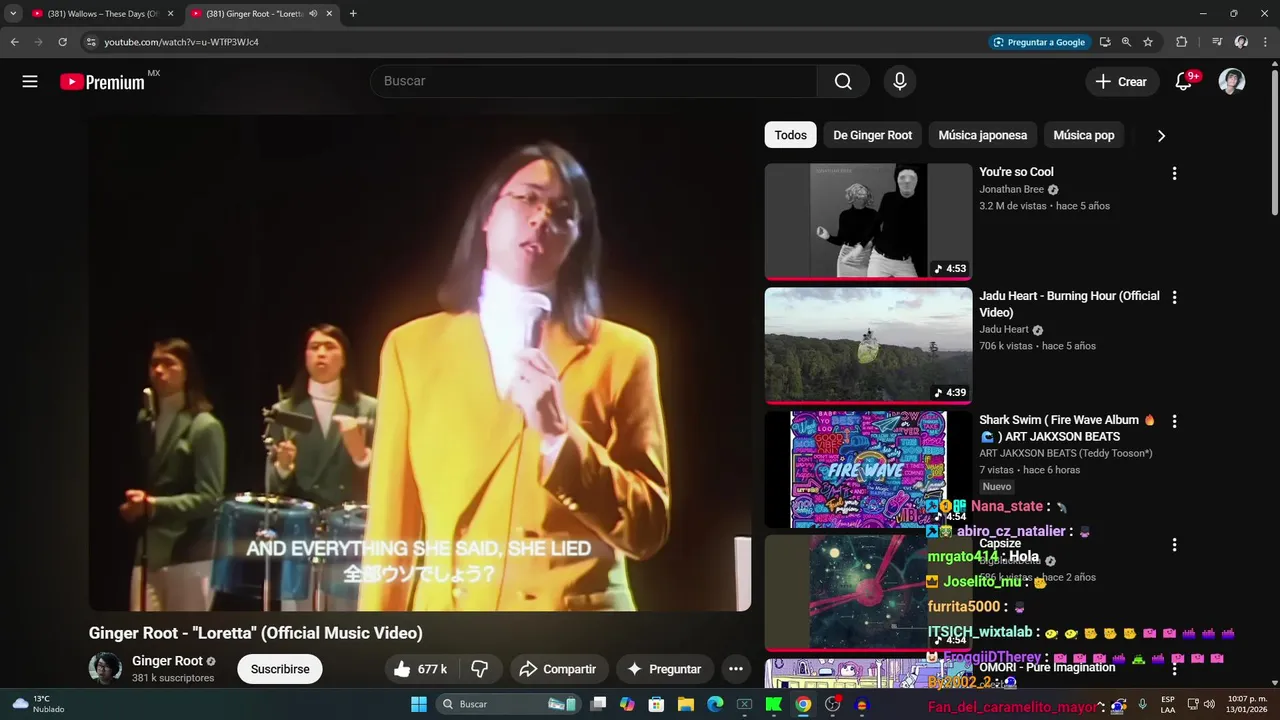Open Microsoft Edge from taskbar
This screenshot has width=1280, height=720.
[715, 704]
